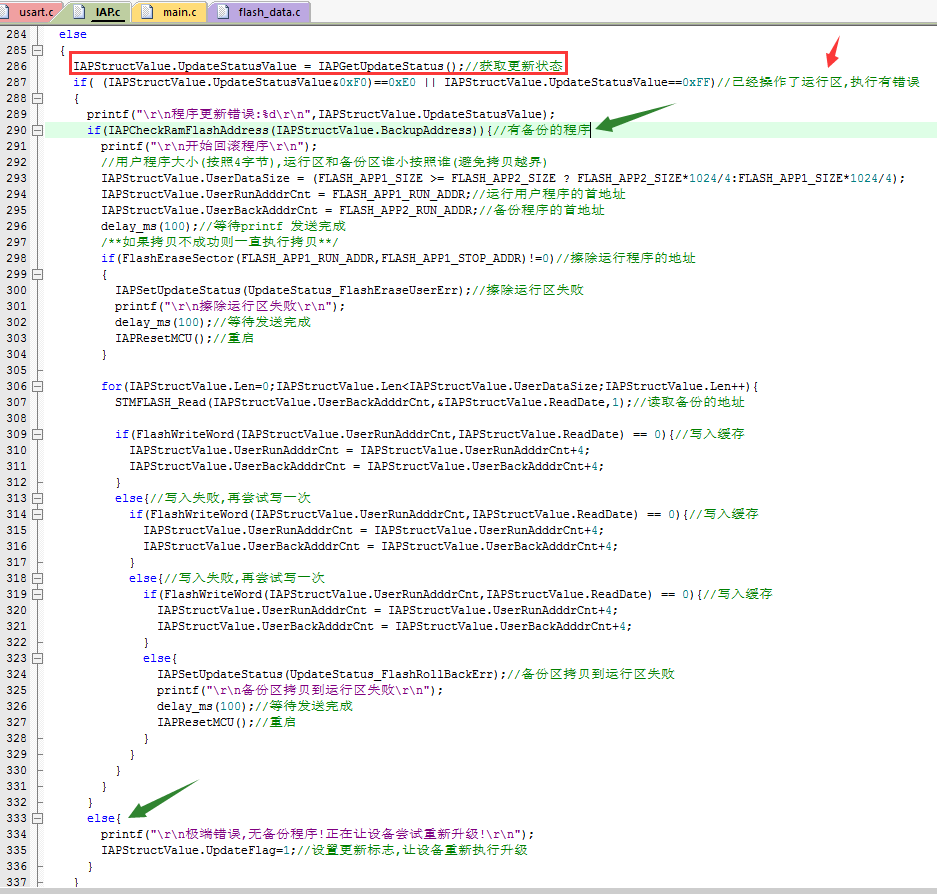This screenshot has width=937, height=894.
Task: Click line number 307 in the gutter
Action: [16, 402]
